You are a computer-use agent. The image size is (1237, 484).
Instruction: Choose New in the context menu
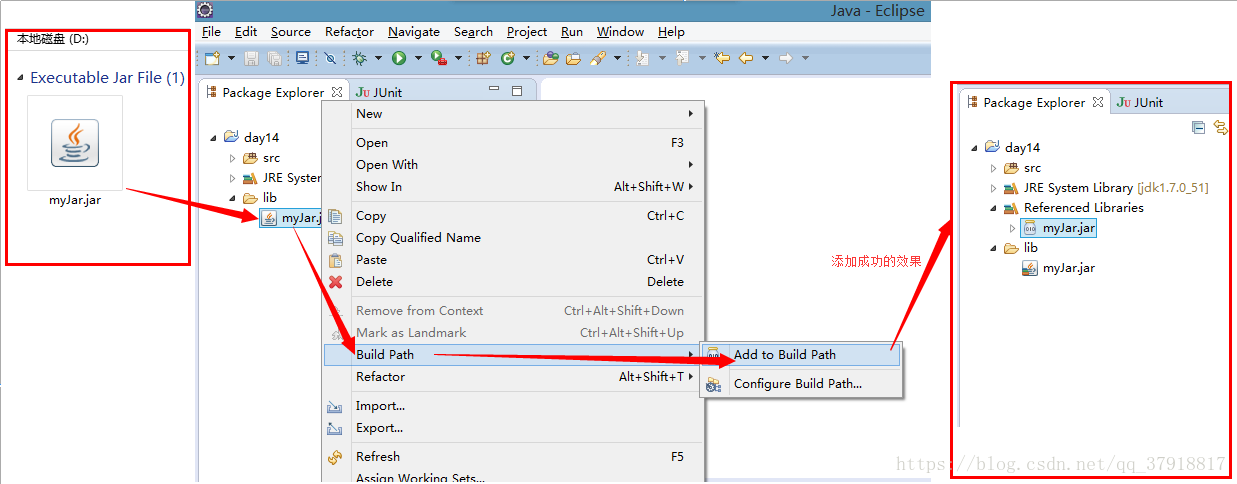tap(513, 114)
